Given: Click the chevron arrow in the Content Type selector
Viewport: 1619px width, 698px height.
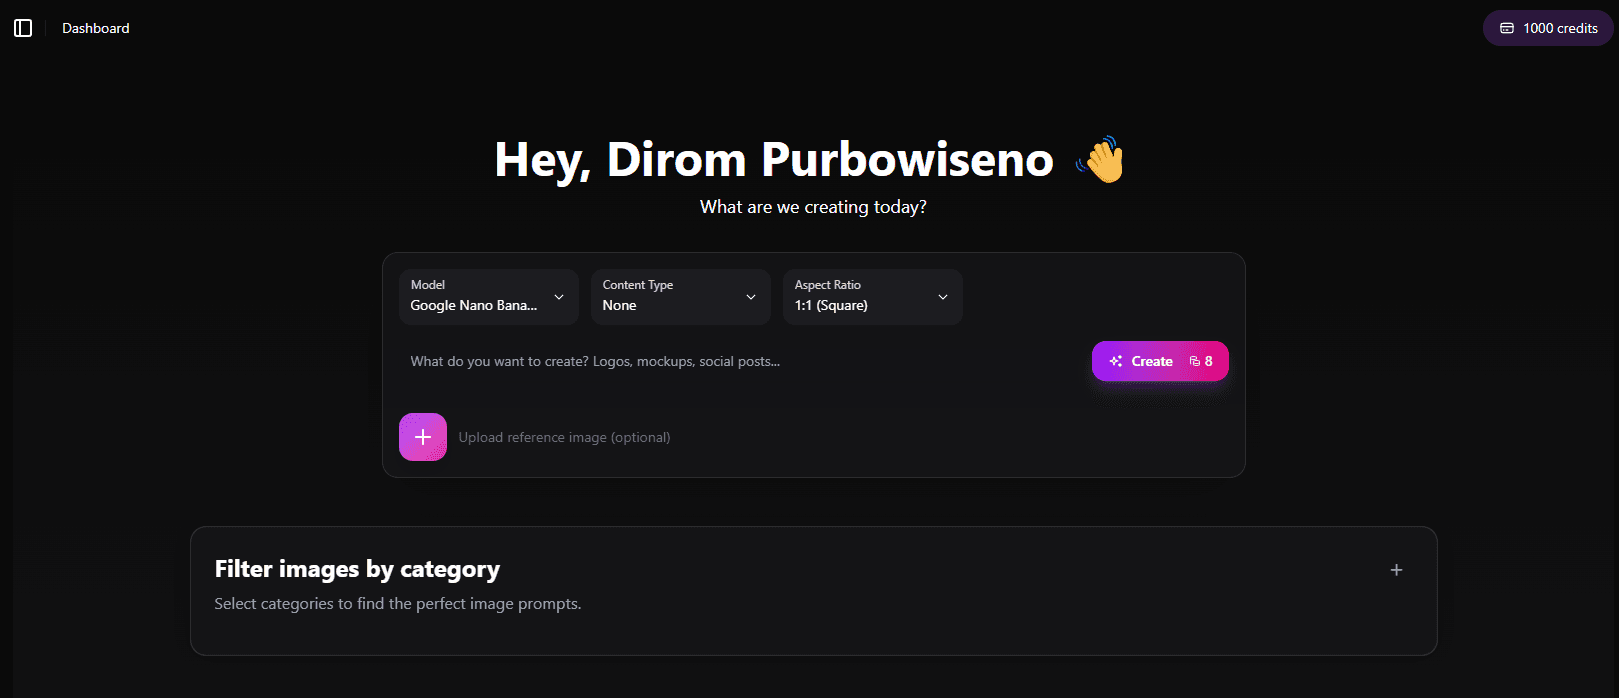Looking at the screenshot, I should 751,297.
